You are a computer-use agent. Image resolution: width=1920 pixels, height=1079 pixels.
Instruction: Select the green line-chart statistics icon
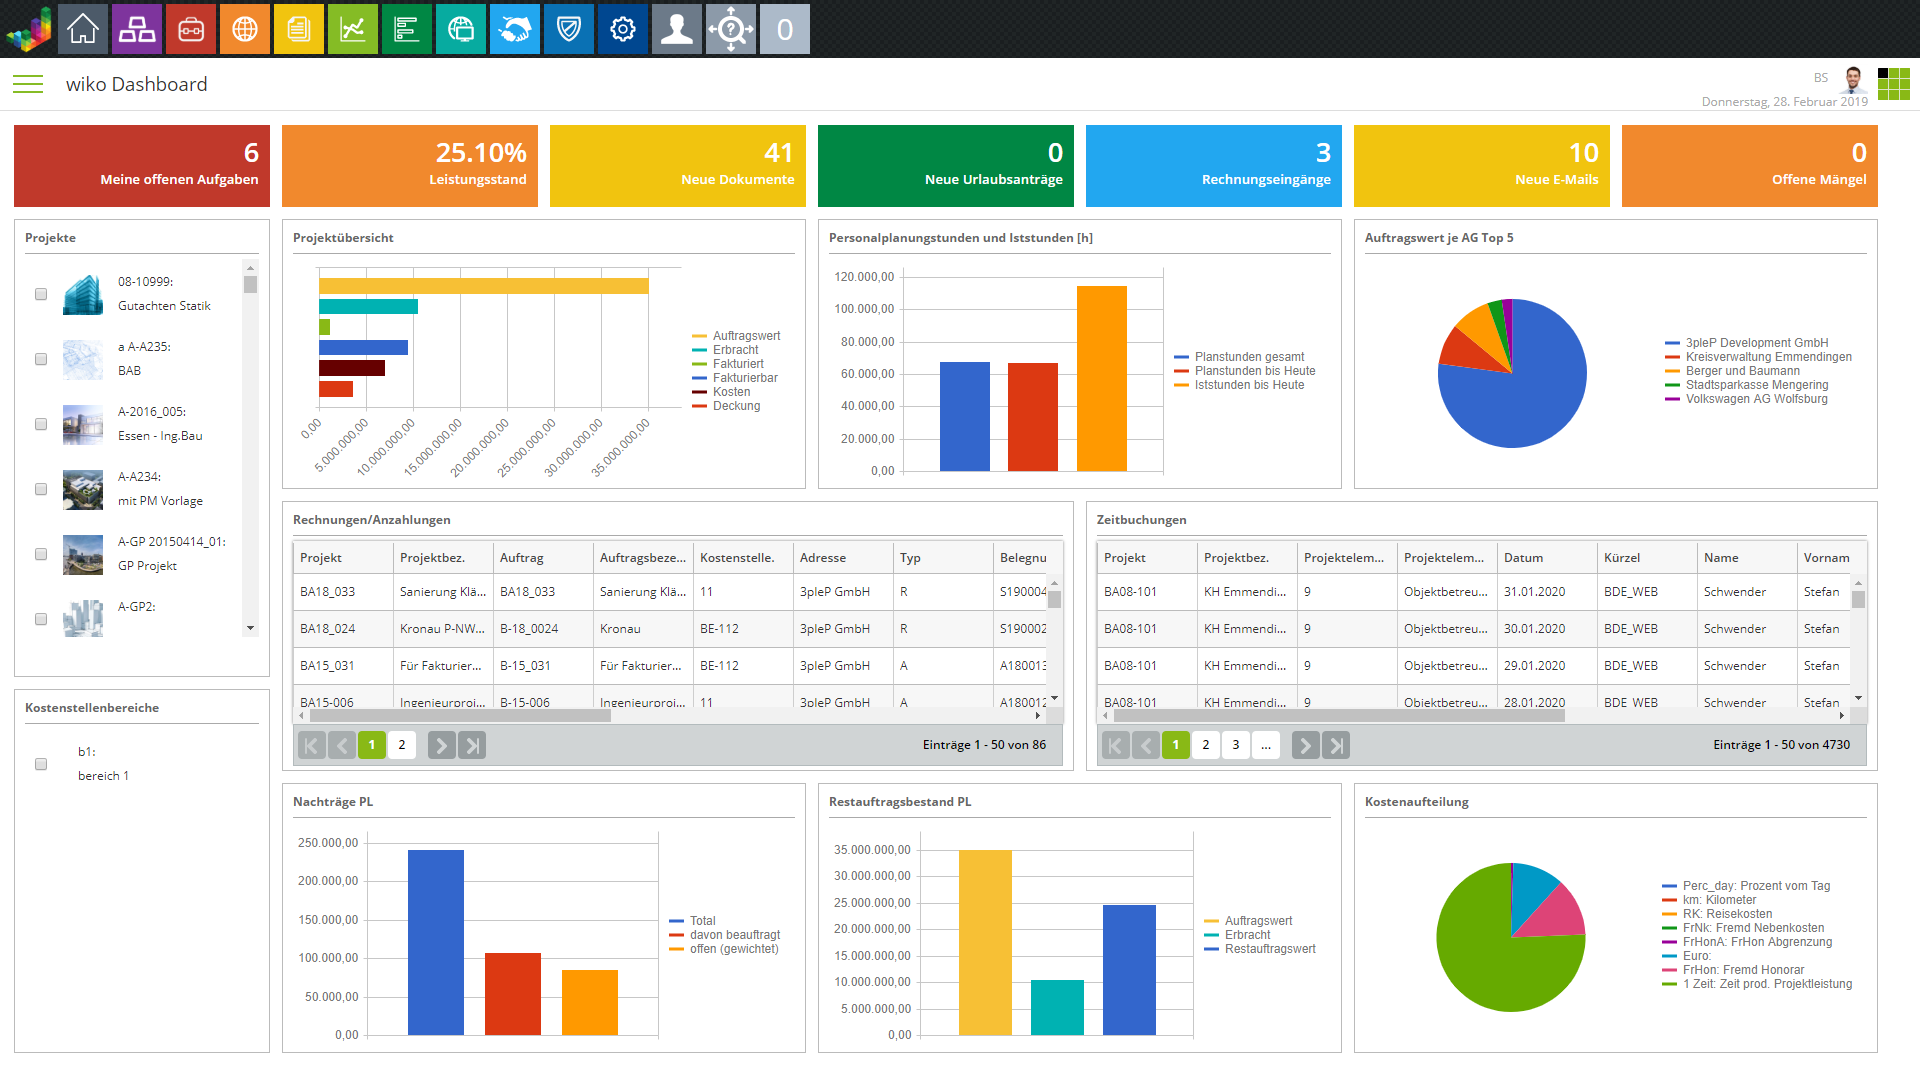coord(353,29)
